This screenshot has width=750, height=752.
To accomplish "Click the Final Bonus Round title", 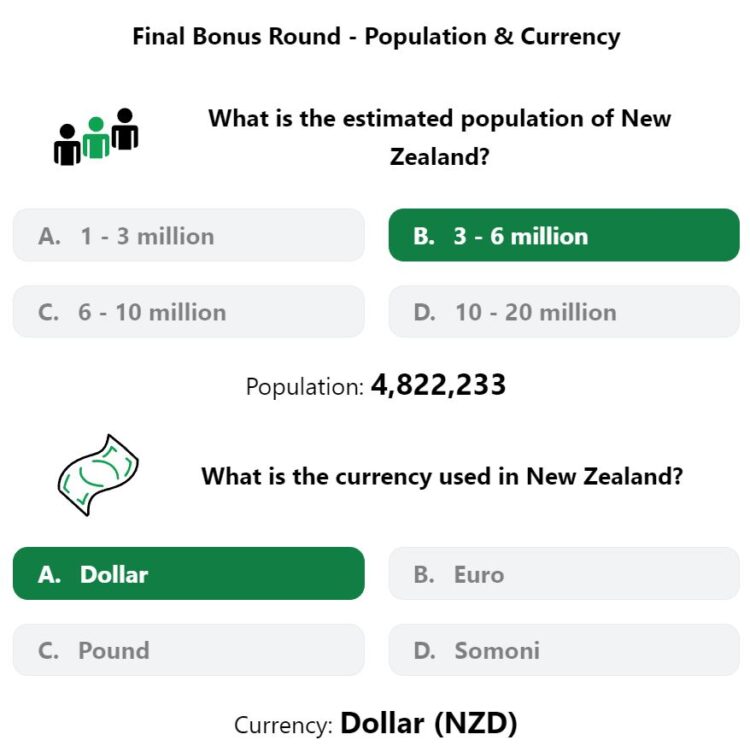I will tap(376, 37).
